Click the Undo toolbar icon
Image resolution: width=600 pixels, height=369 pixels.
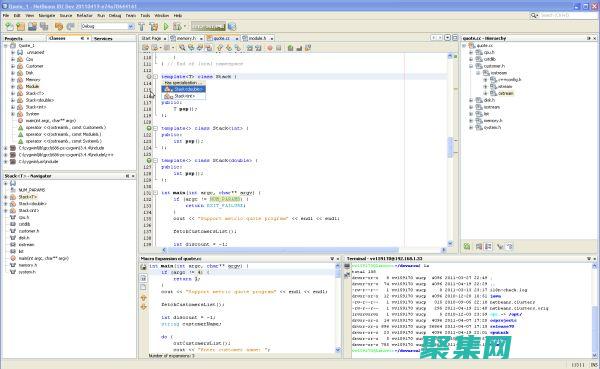click(x=59, y=26)
